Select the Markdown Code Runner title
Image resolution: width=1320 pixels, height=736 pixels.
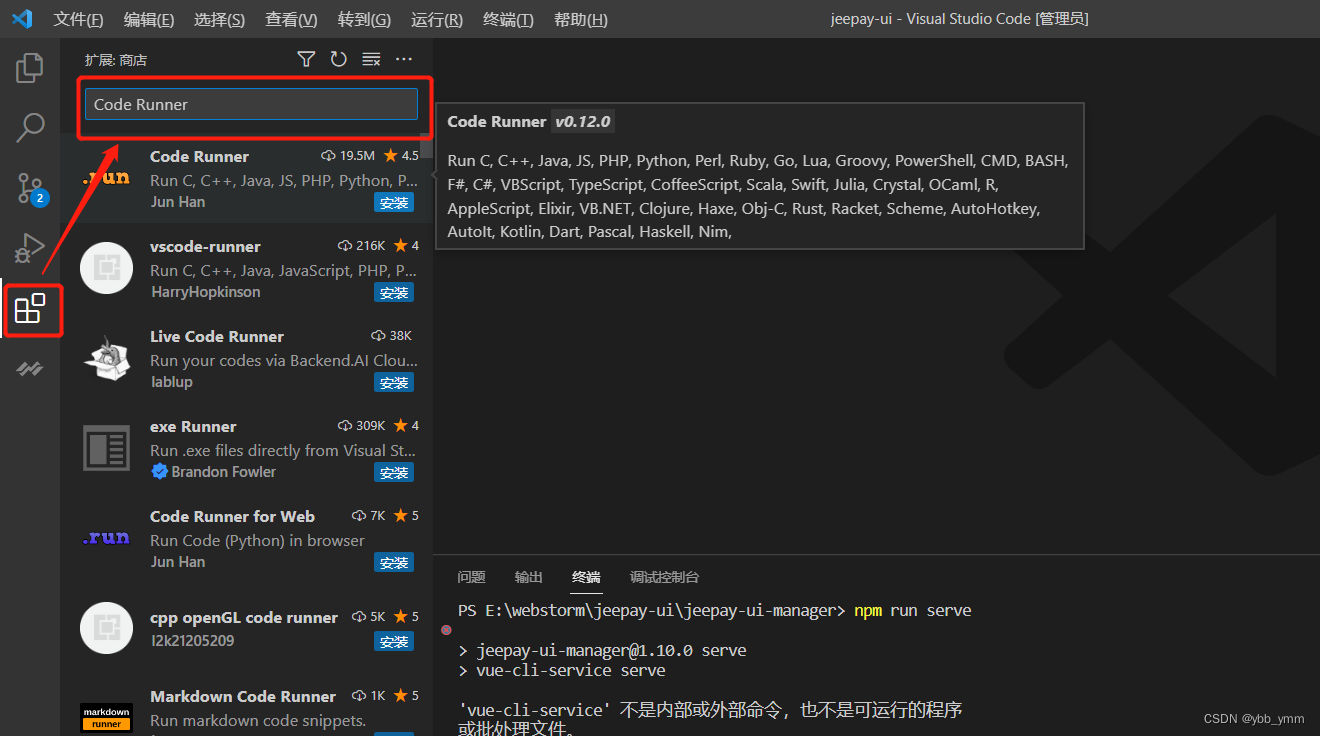[x=243, y=696]
